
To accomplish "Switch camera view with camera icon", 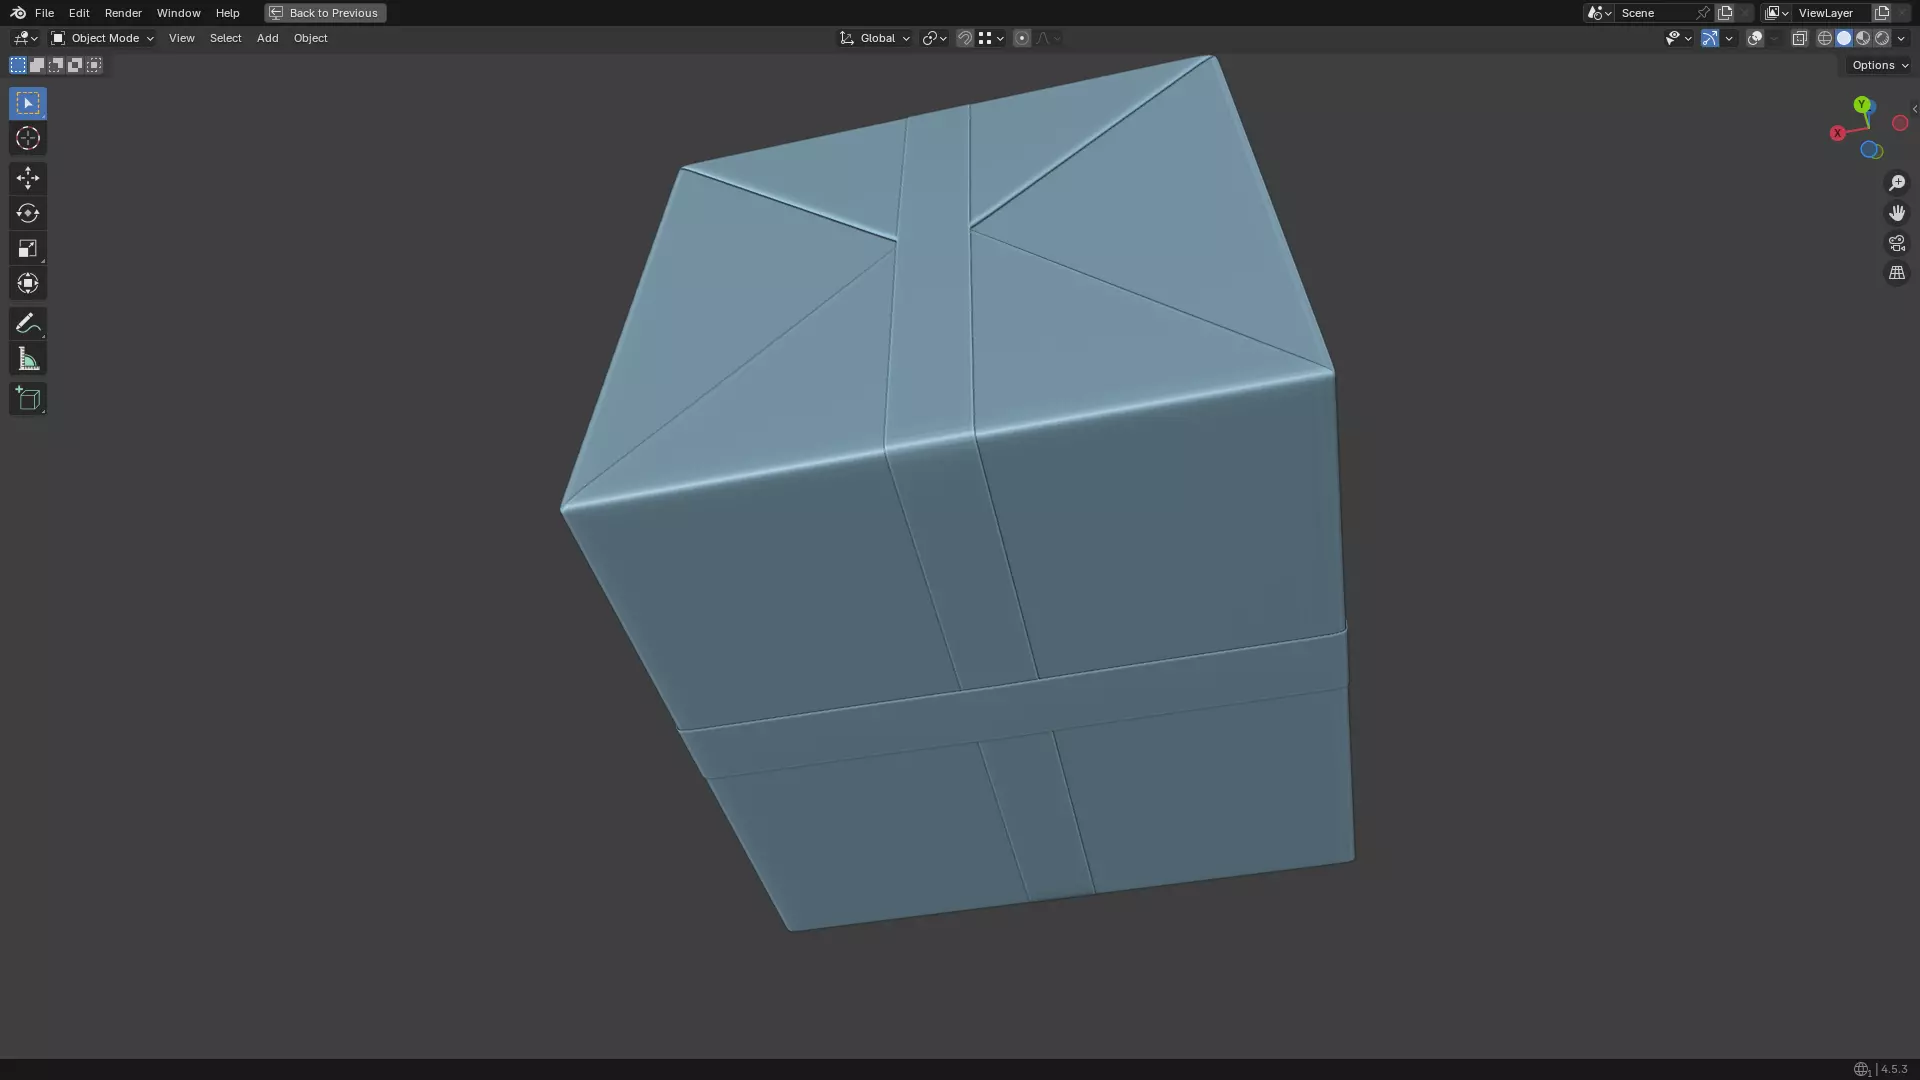I will tap(1896, 243).
